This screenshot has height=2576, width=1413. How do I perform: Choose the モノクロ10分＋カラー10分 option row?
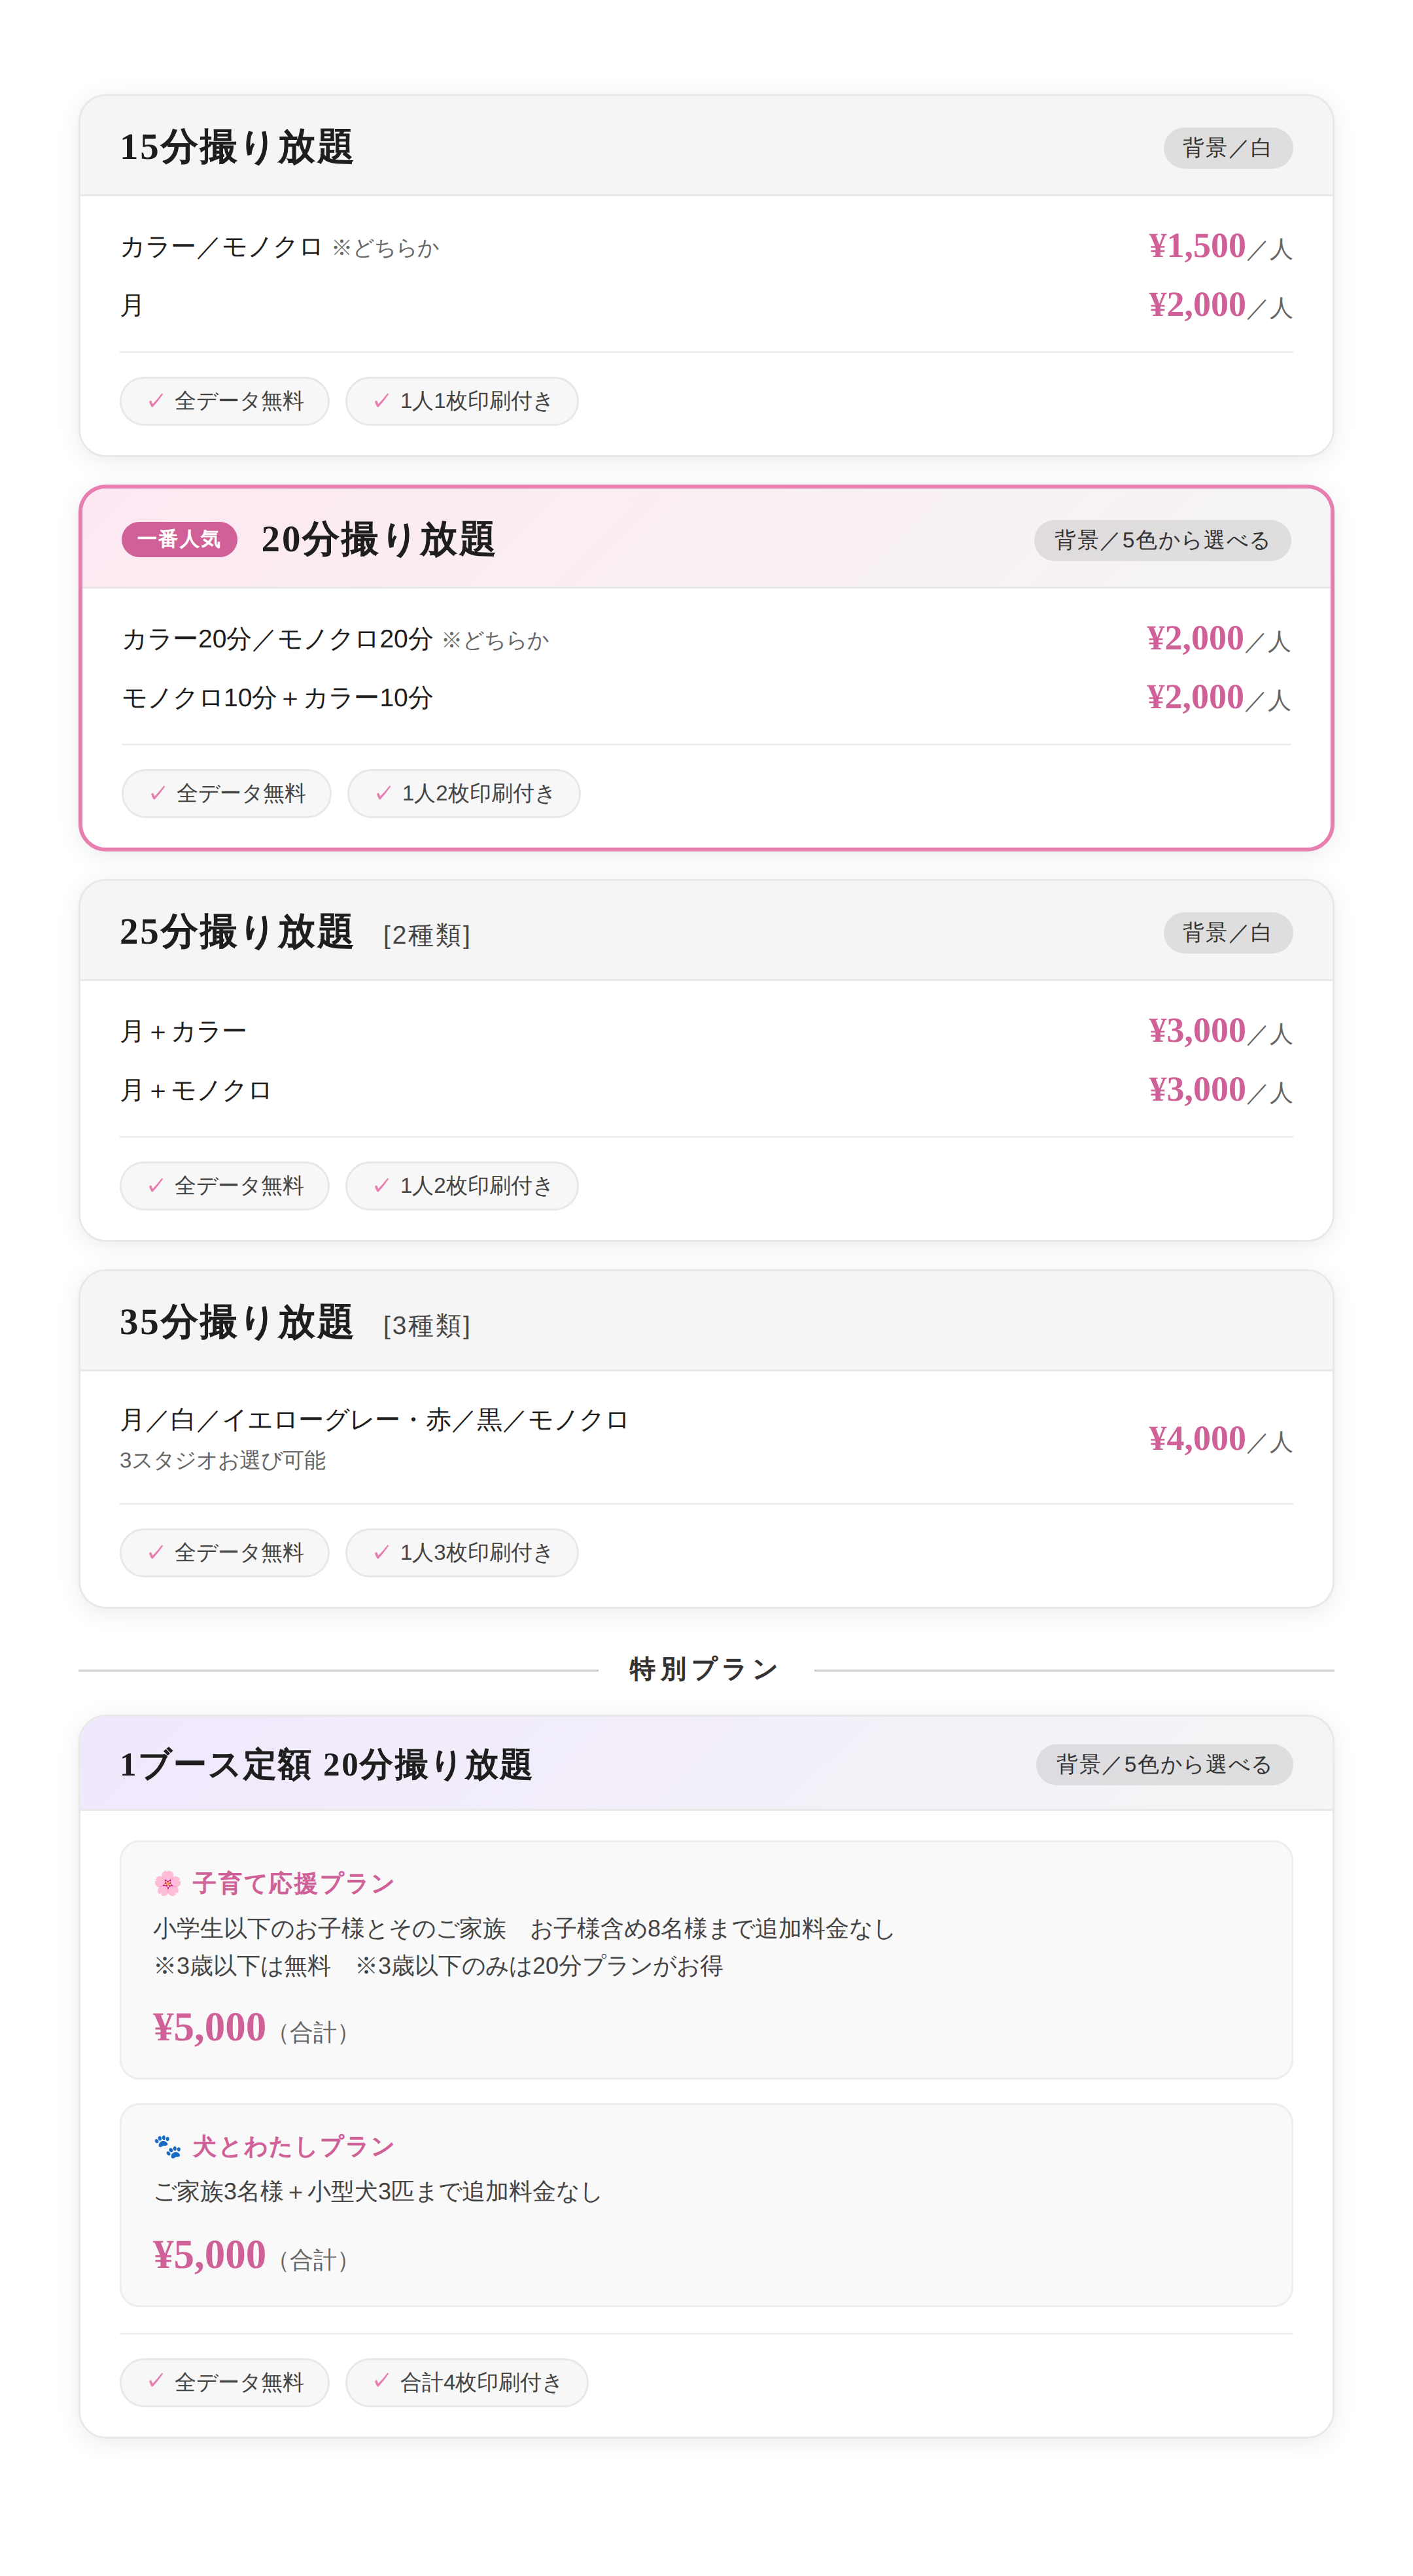pyautogui.click(x=277, y=698)
